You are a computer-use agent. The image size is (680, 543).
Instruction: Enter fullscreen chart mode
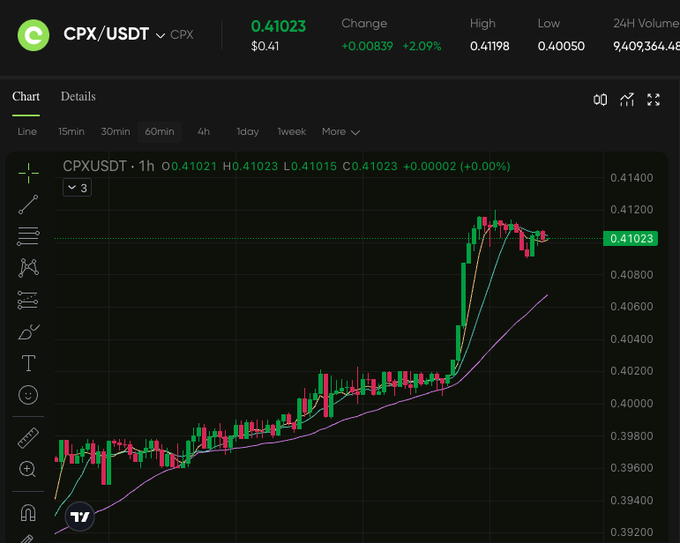(x=654, y=100)
